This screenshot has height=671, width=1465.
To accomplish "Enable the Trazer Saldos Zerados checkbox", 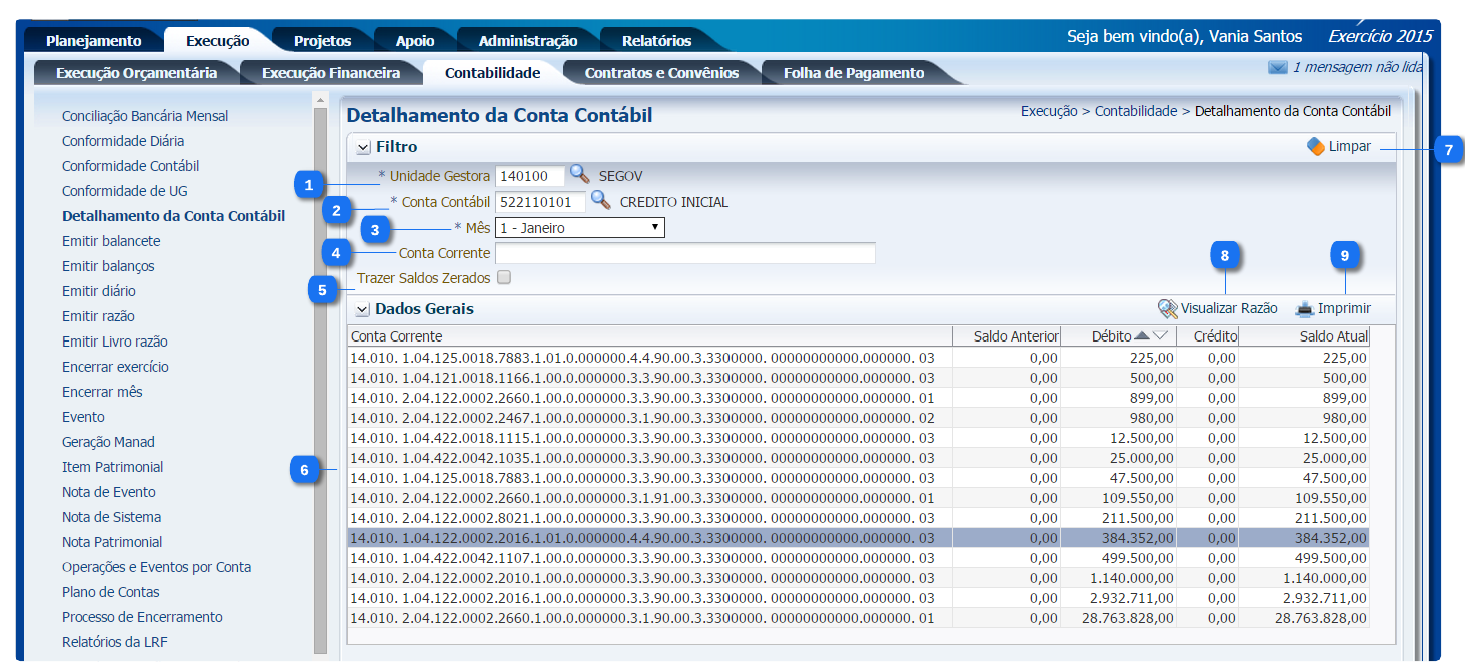I will [504, 278].
